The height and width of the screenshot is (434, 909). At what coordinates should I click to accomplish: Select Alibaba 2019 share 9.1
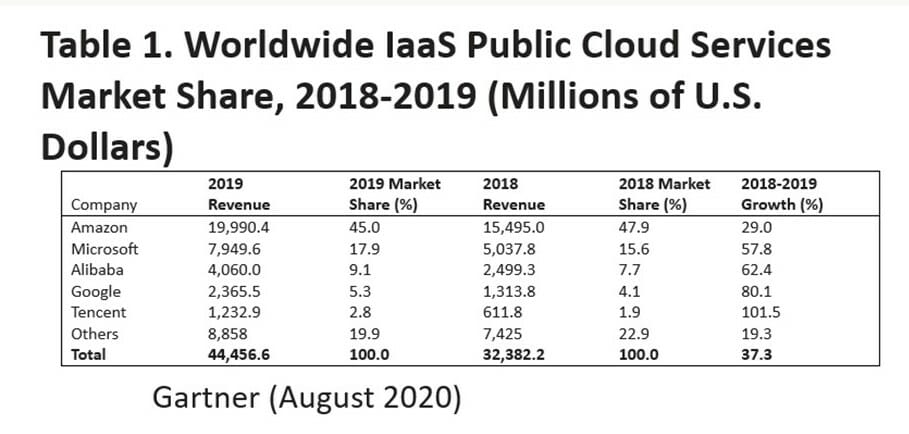(x=358, y=270)
